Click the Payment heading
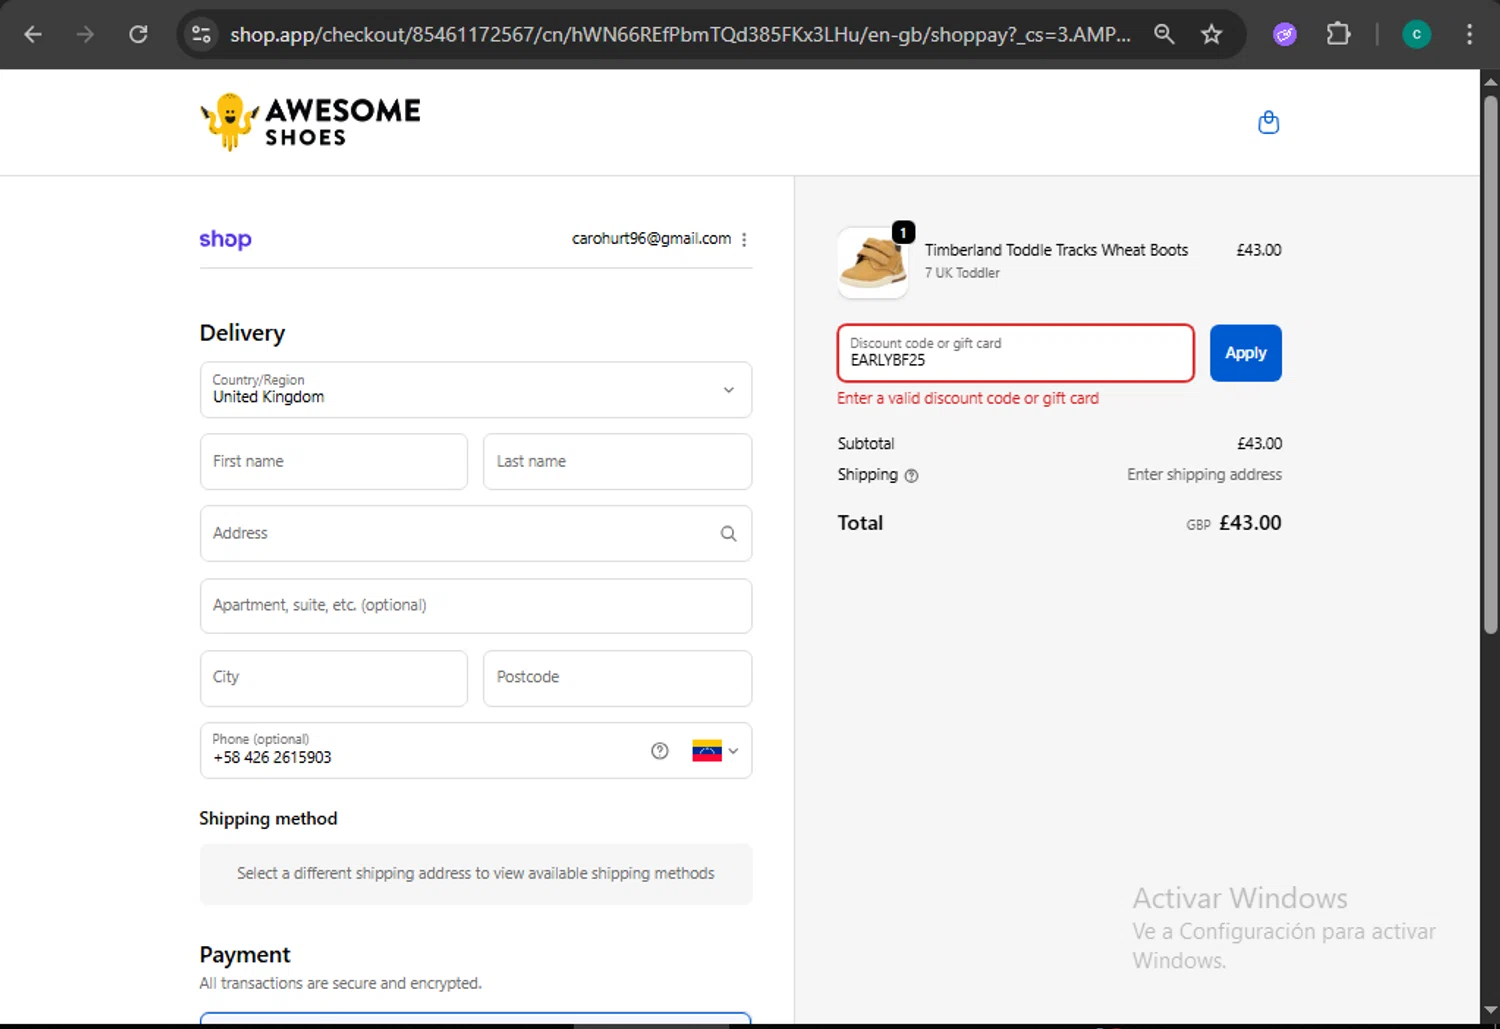 pyautogui.click(x=245, y=955)
